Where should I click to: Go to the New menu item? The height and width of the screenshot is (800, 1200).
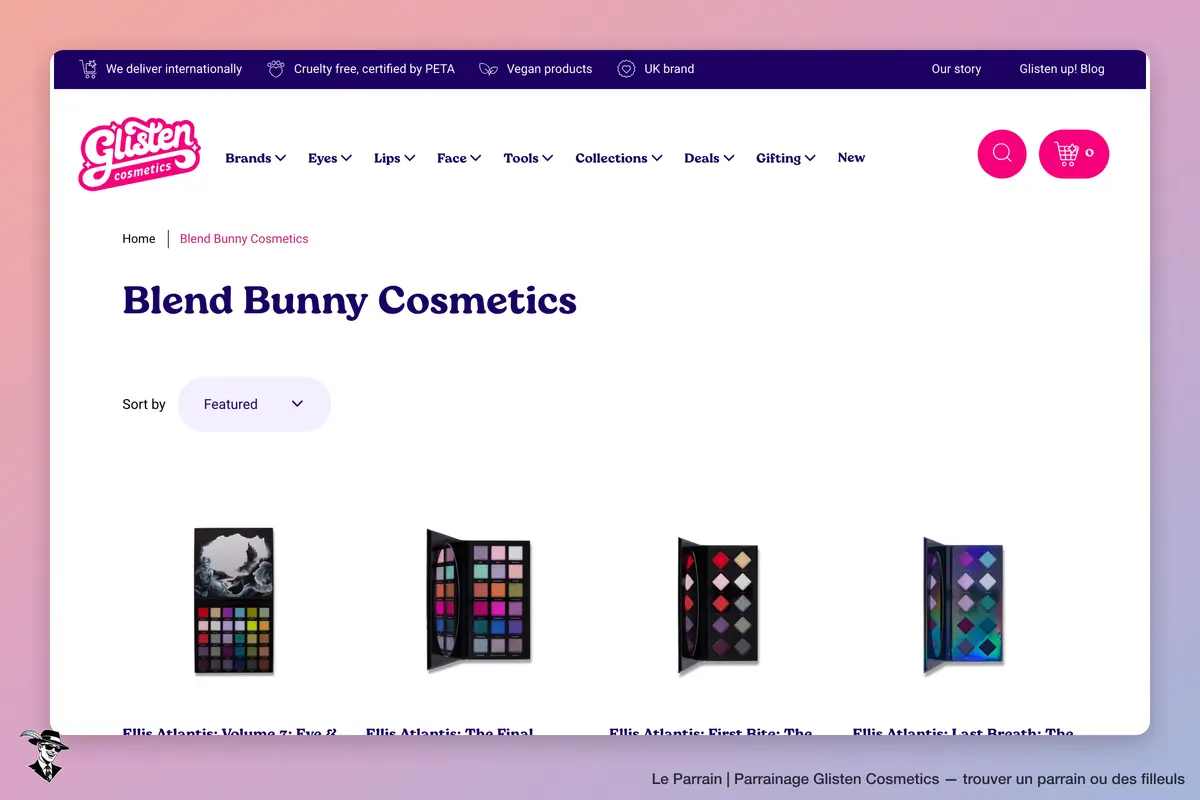coord(851,157)
